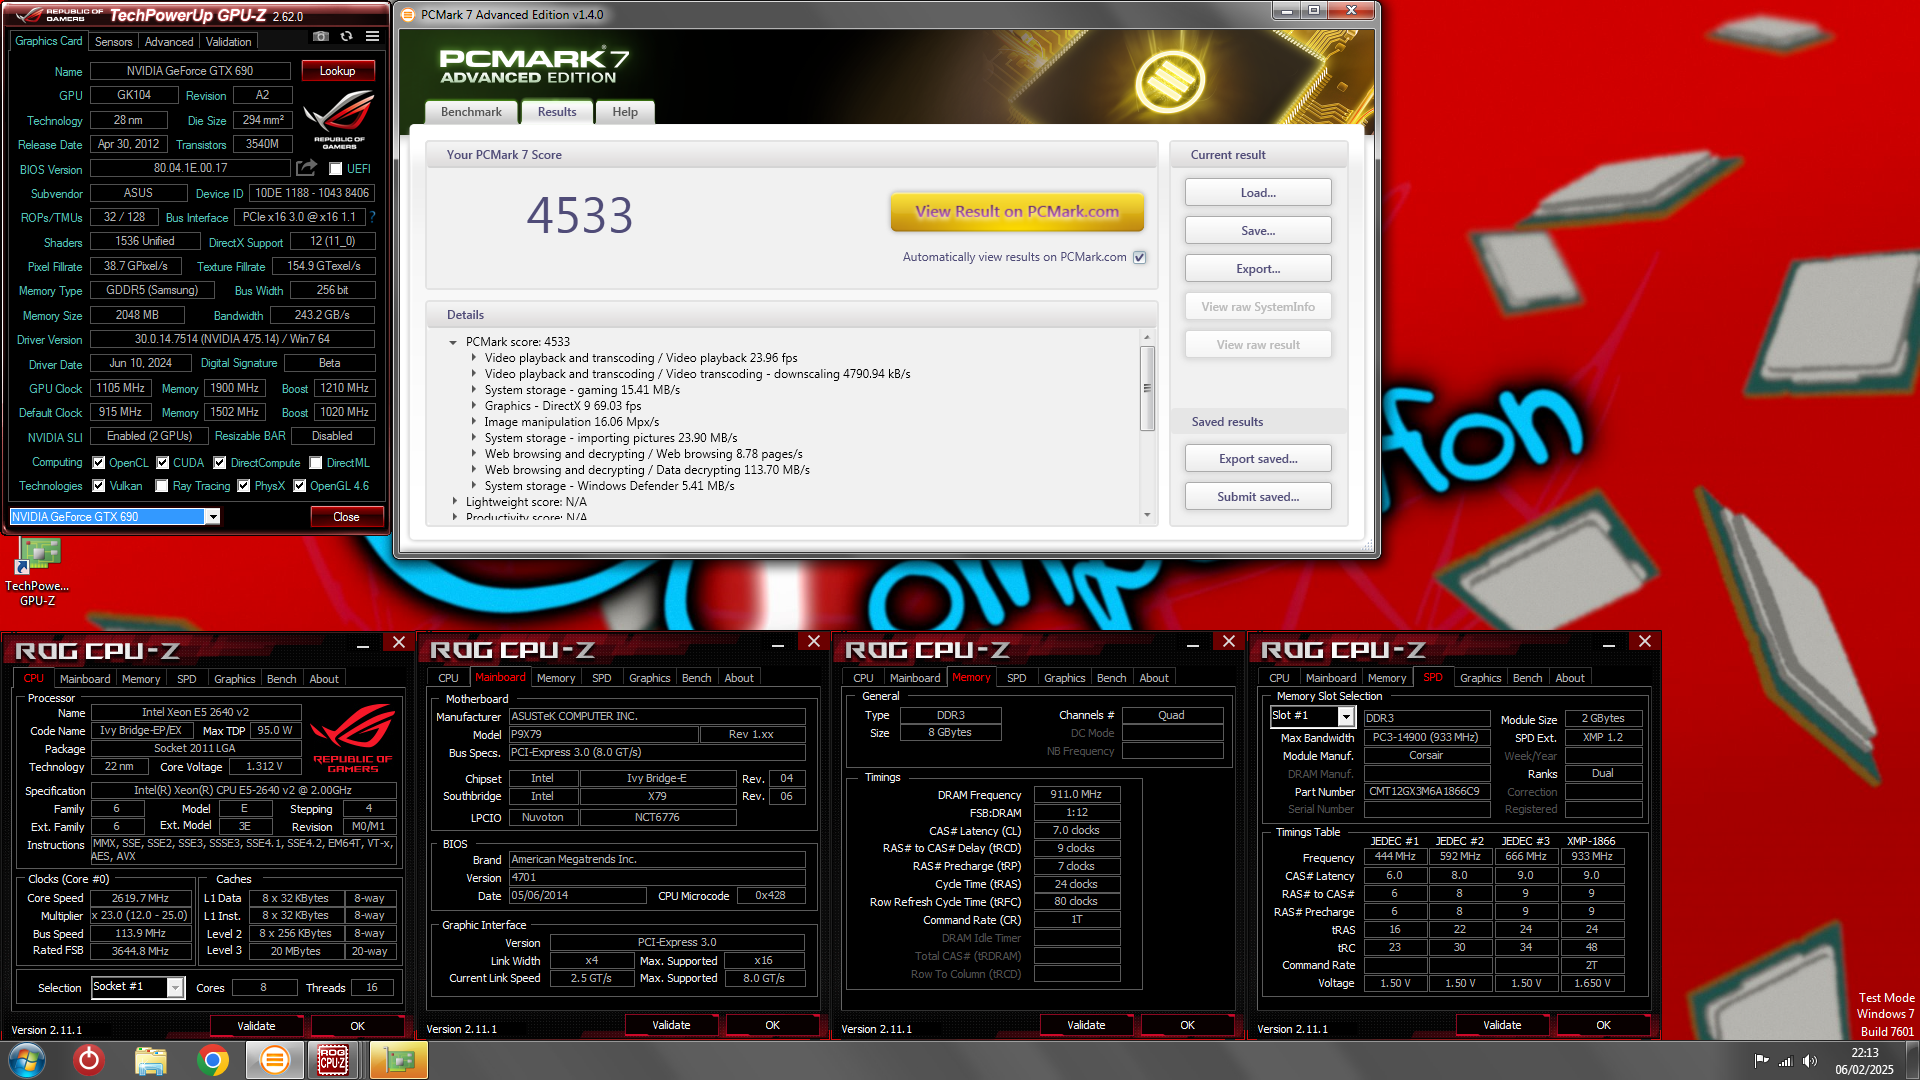Click the red power icon in taskbar
This screenshot has width=1920, height=1080.
(89, 1060)
